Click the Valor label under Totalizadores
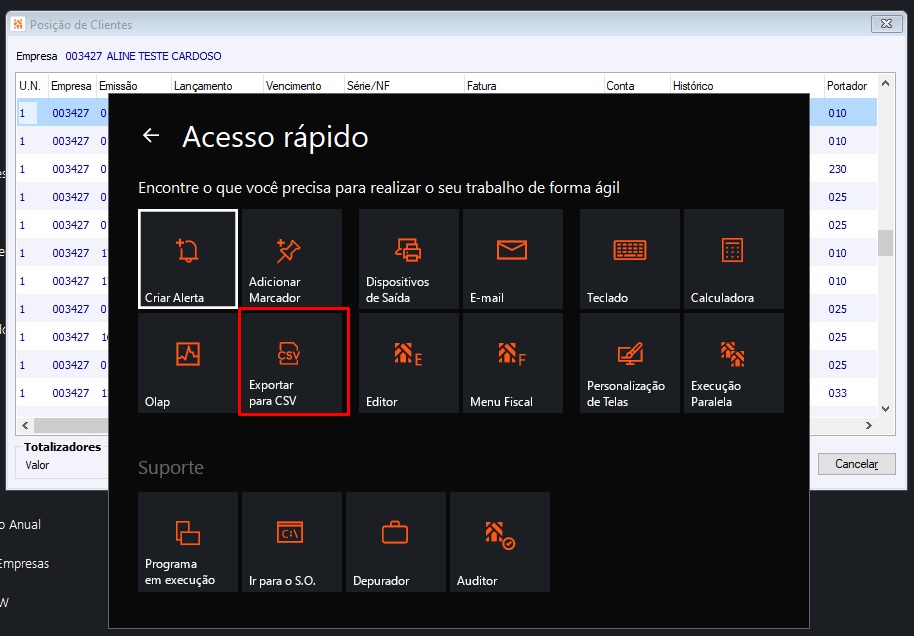This screenshot has height=636, width=914. [37, 465]
